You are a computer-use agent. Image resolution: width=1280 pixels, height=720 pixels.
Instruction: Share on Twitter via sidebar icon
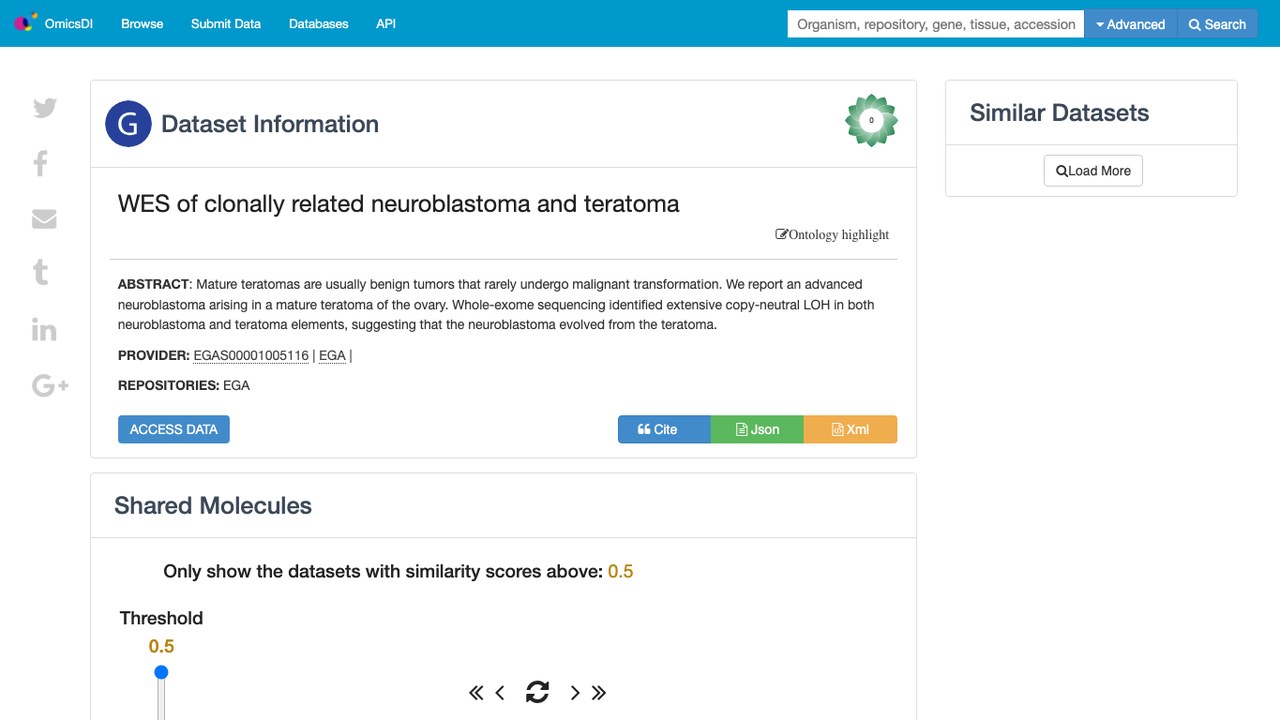click(44, 108)
